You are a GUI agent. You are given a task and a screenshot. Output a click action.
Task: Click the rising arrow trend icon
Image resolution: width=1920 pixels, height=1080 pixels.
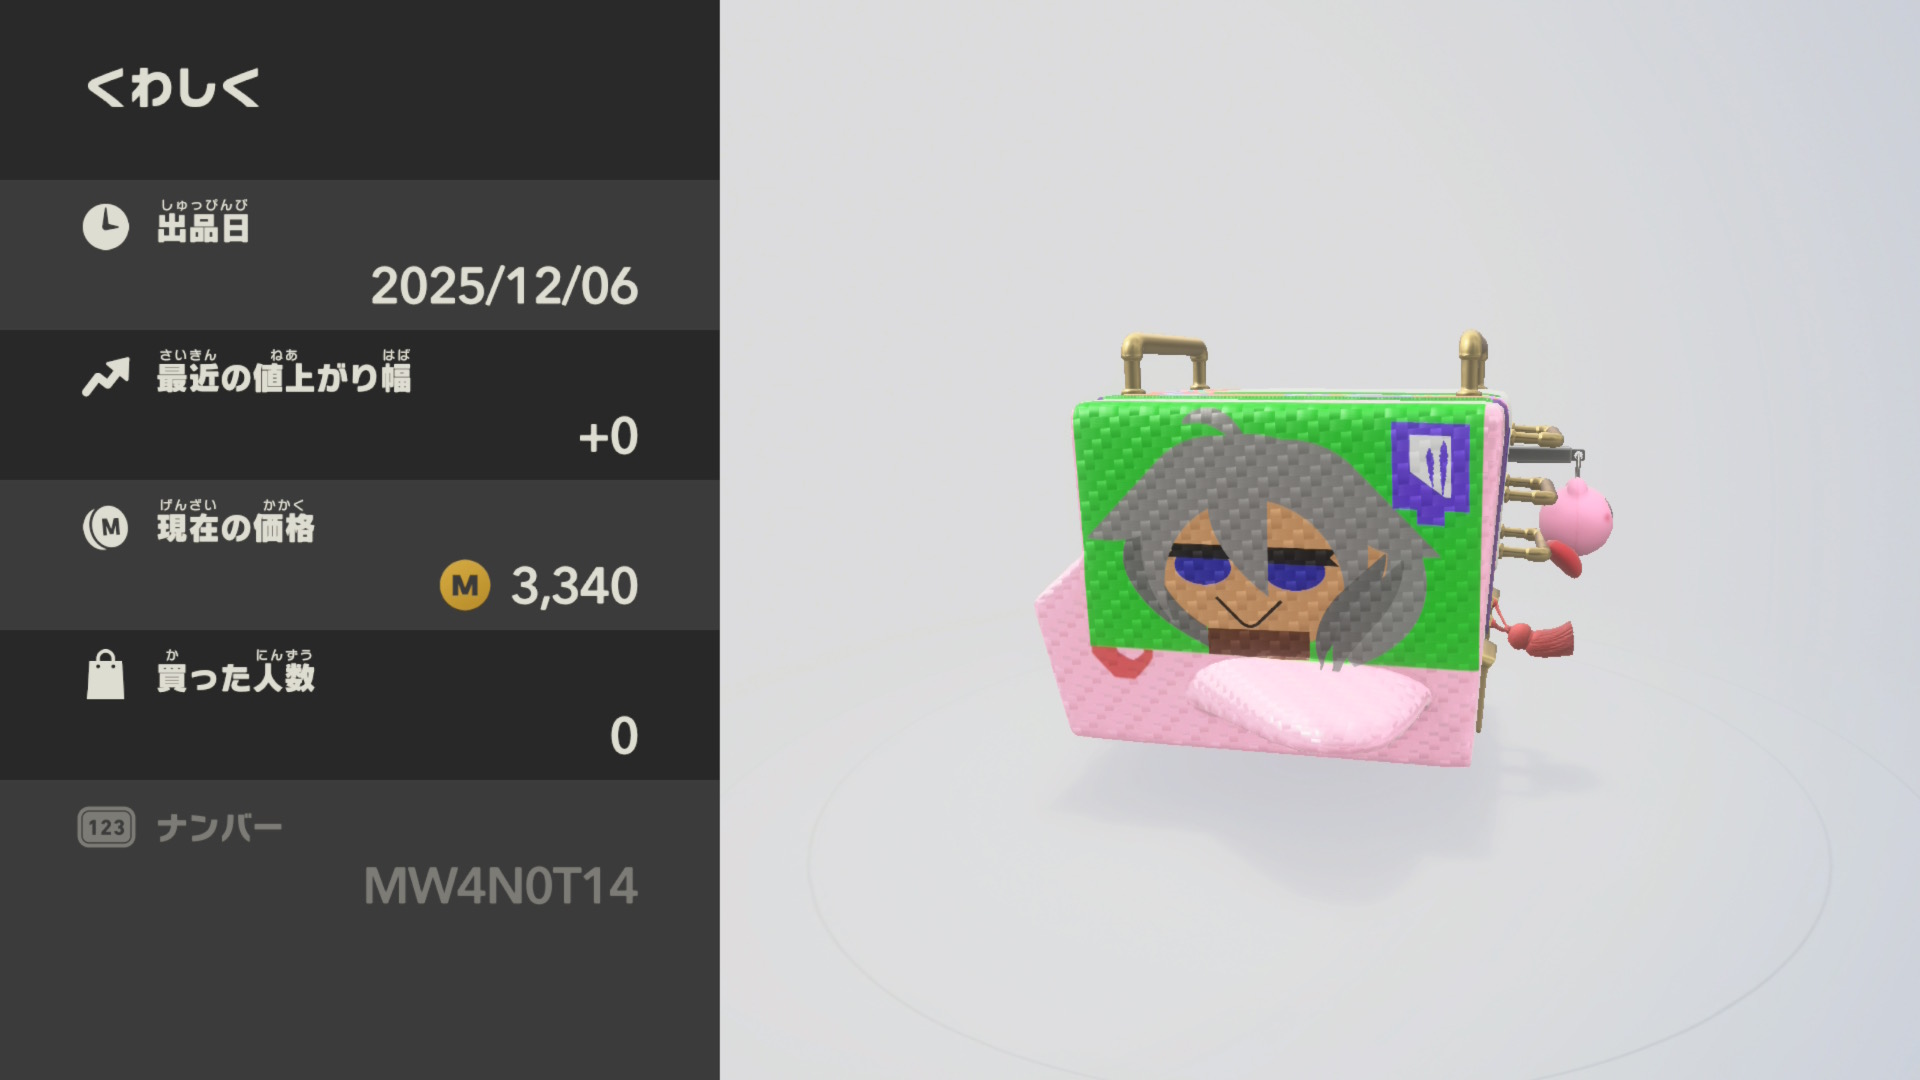pyautogui.click(x=106, y=377)
